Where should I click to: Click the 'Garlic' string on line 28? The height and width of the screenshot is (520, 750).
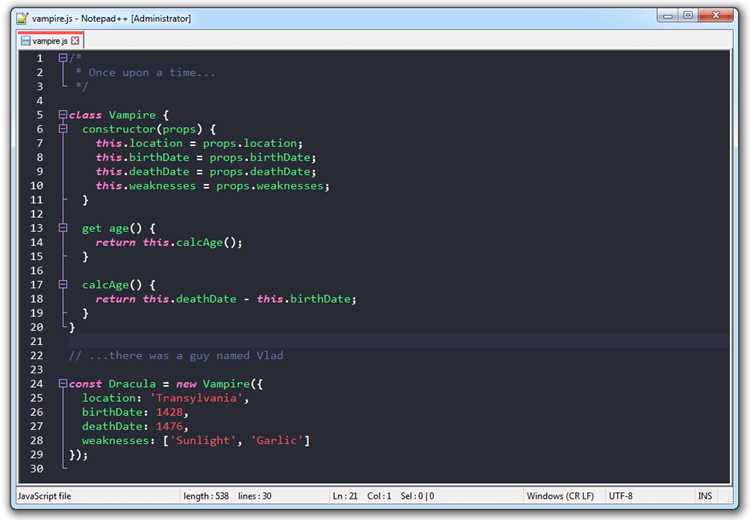(276, 441)
